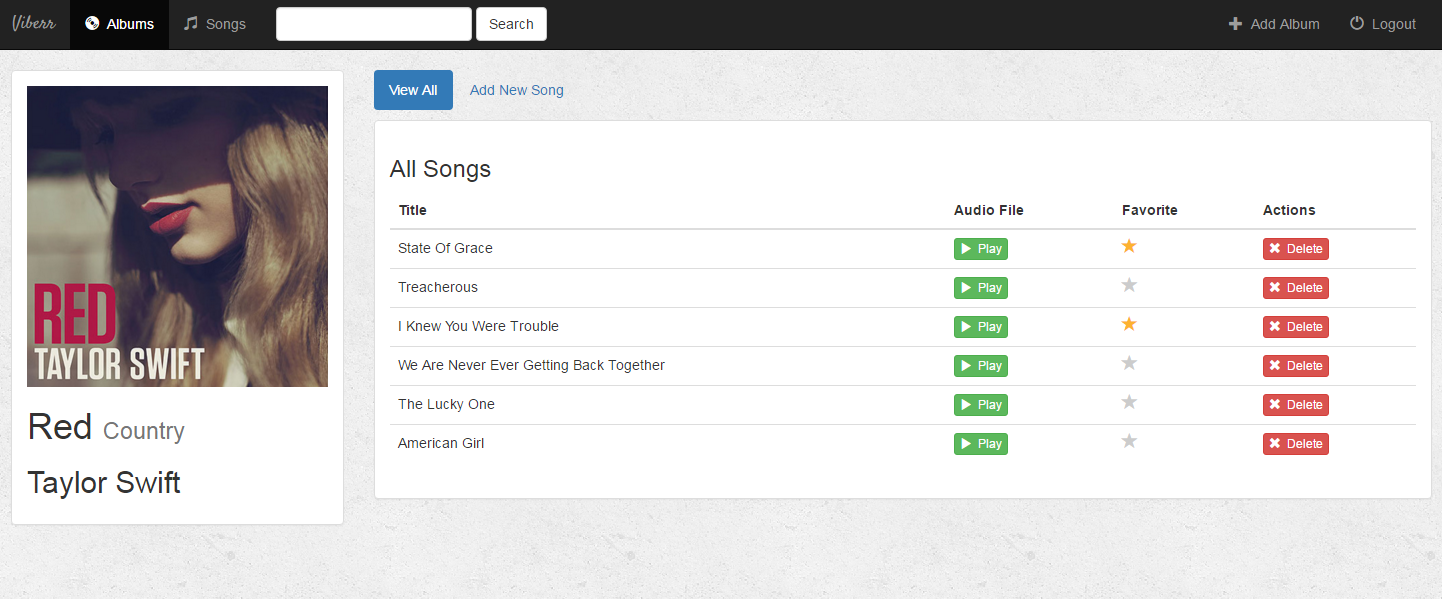
Task: Play I Knew You Were Trouble
Action: 980,327
